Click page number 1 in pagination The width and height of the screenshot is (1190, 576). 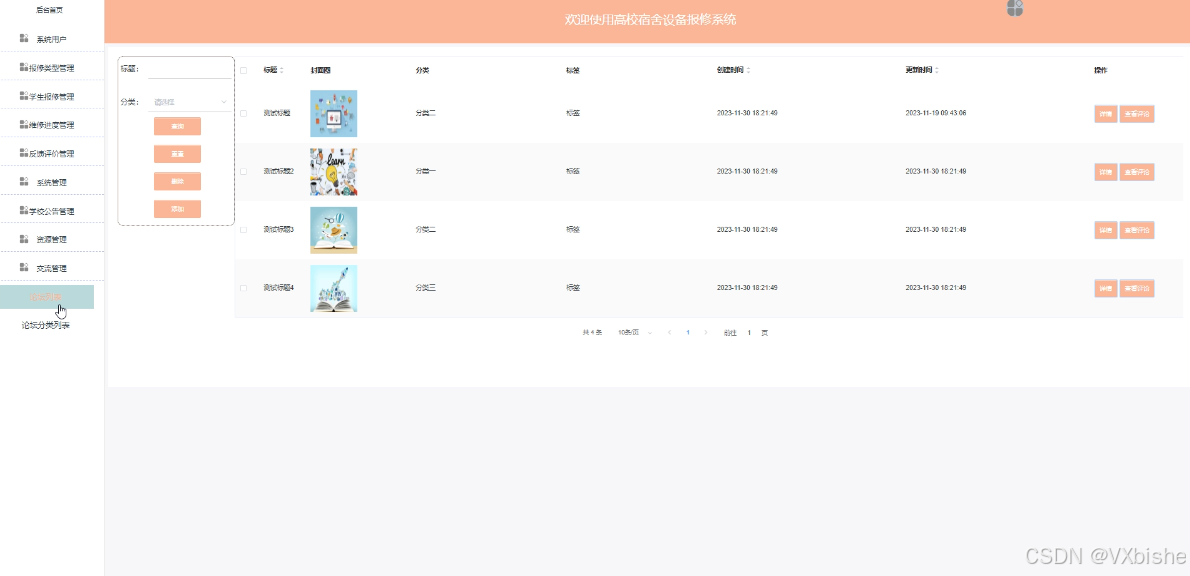coord(687,332)
